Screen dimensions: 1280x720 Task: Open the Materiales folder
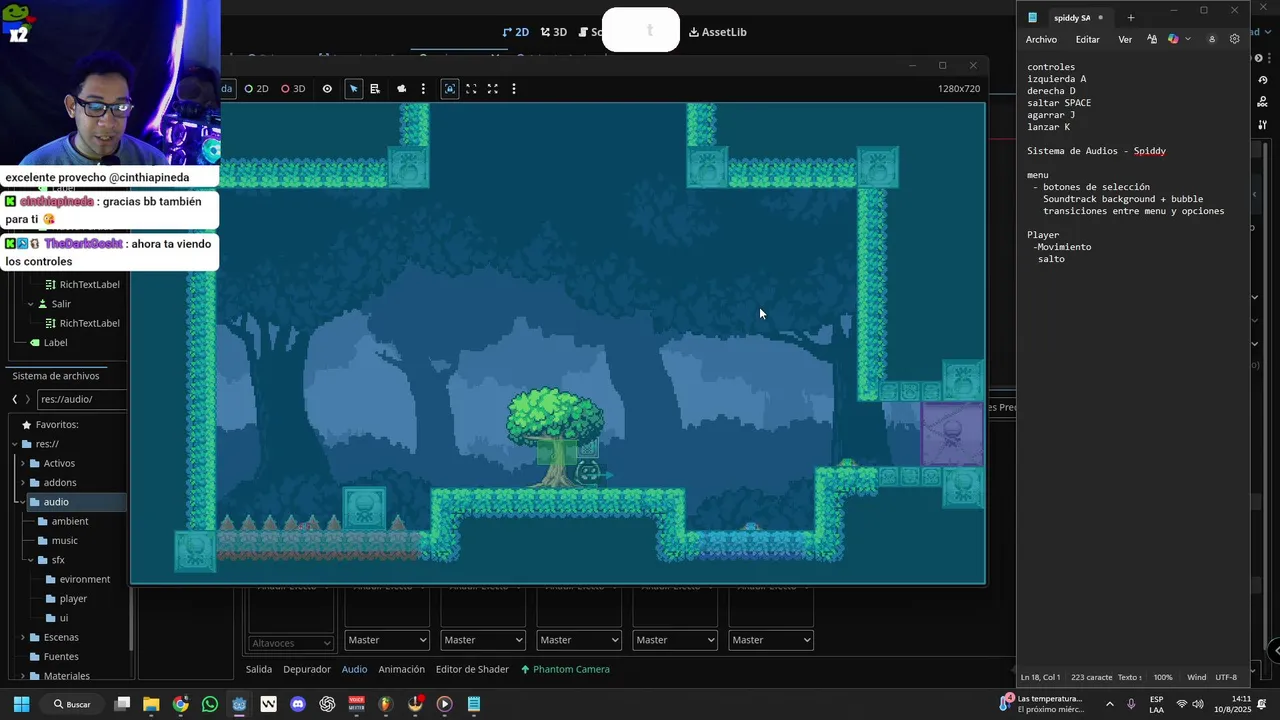[66, 676]
